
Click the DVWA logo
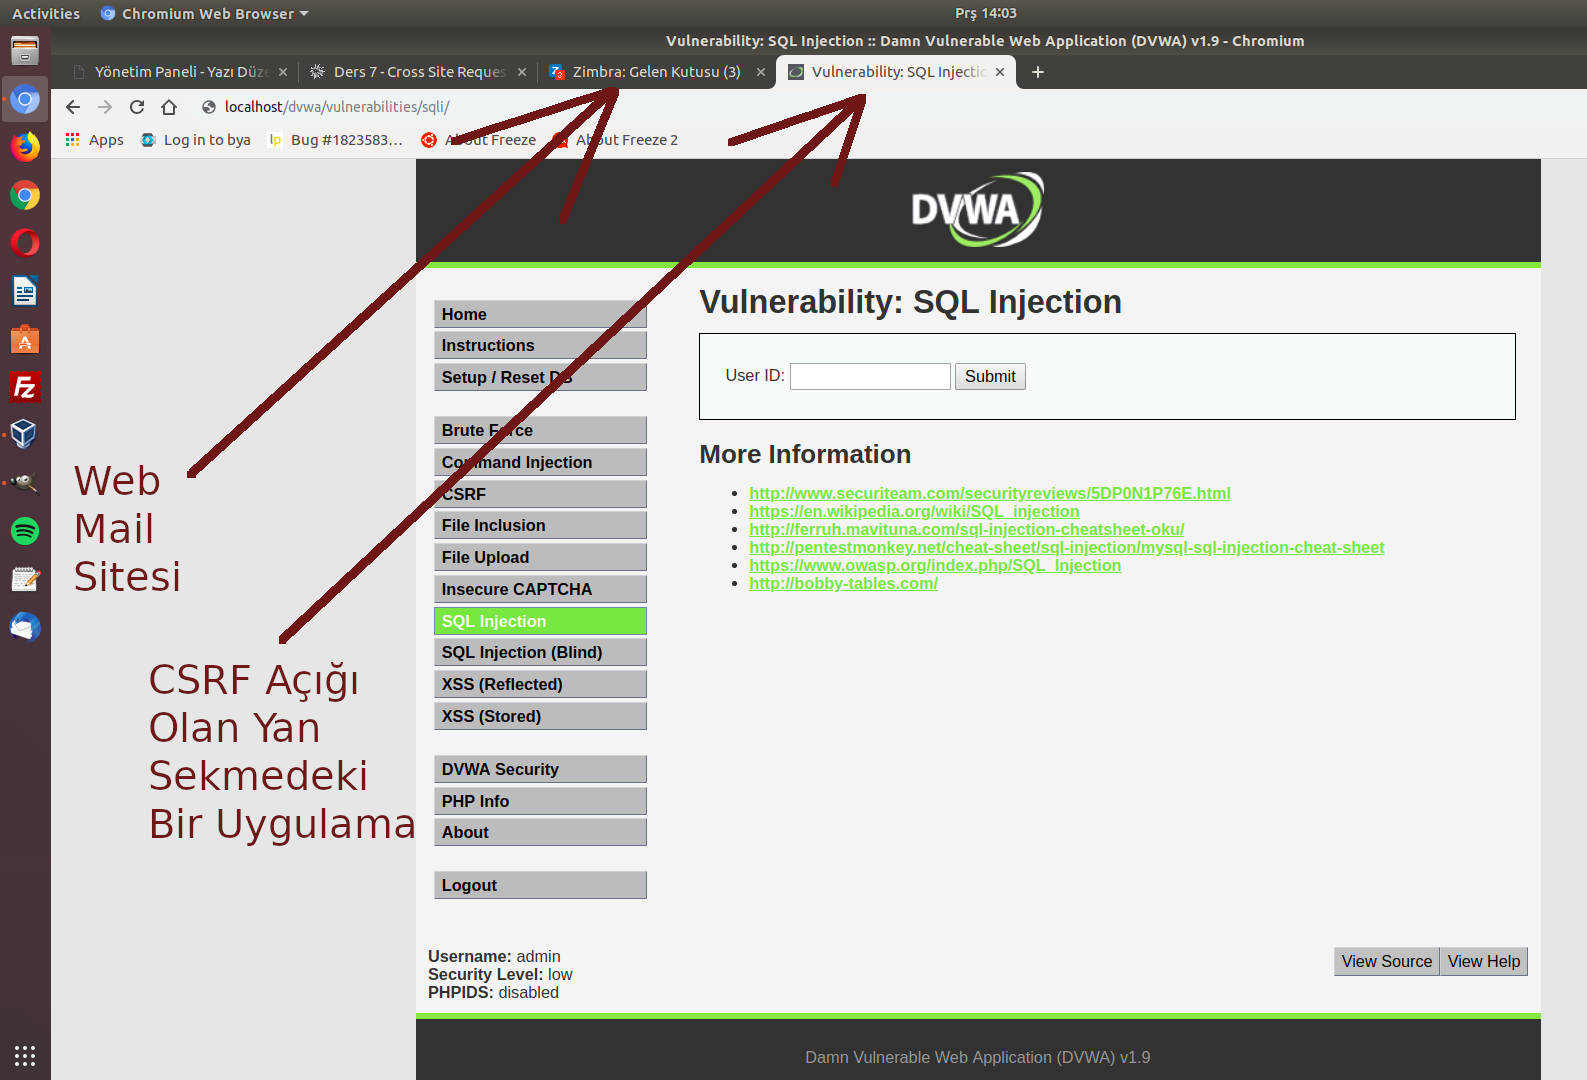977,210
